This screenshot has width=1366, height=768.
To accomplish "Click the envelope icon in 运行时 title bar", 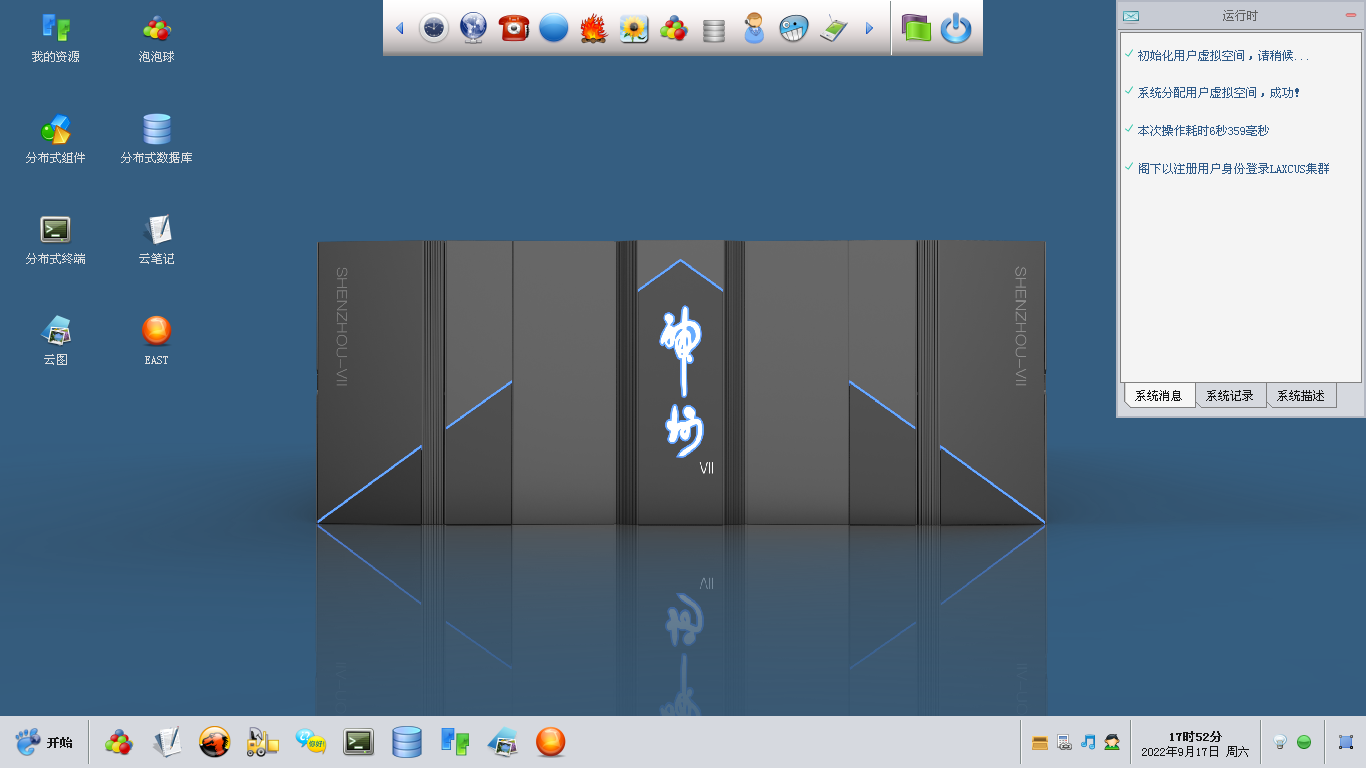I will 1131,16.
